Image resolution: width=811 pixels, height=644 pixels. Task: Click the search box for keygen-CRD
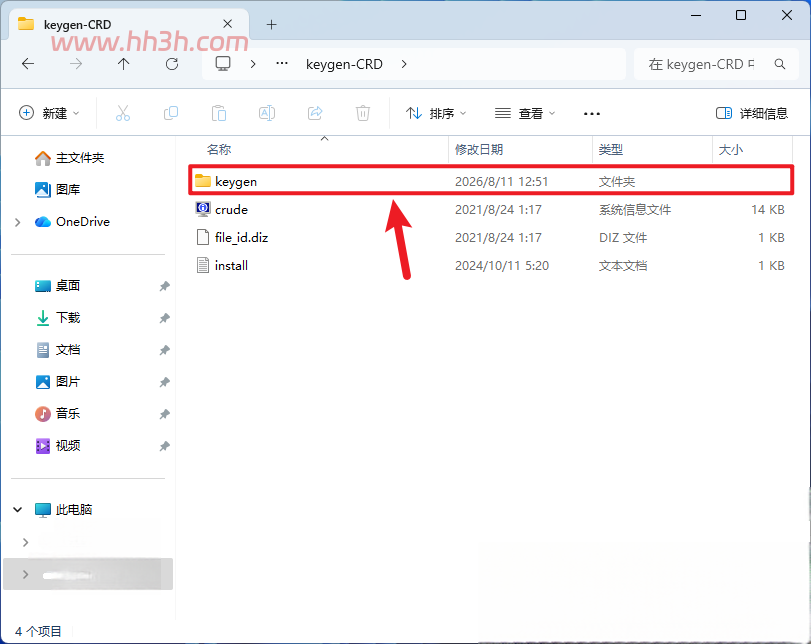716,64
